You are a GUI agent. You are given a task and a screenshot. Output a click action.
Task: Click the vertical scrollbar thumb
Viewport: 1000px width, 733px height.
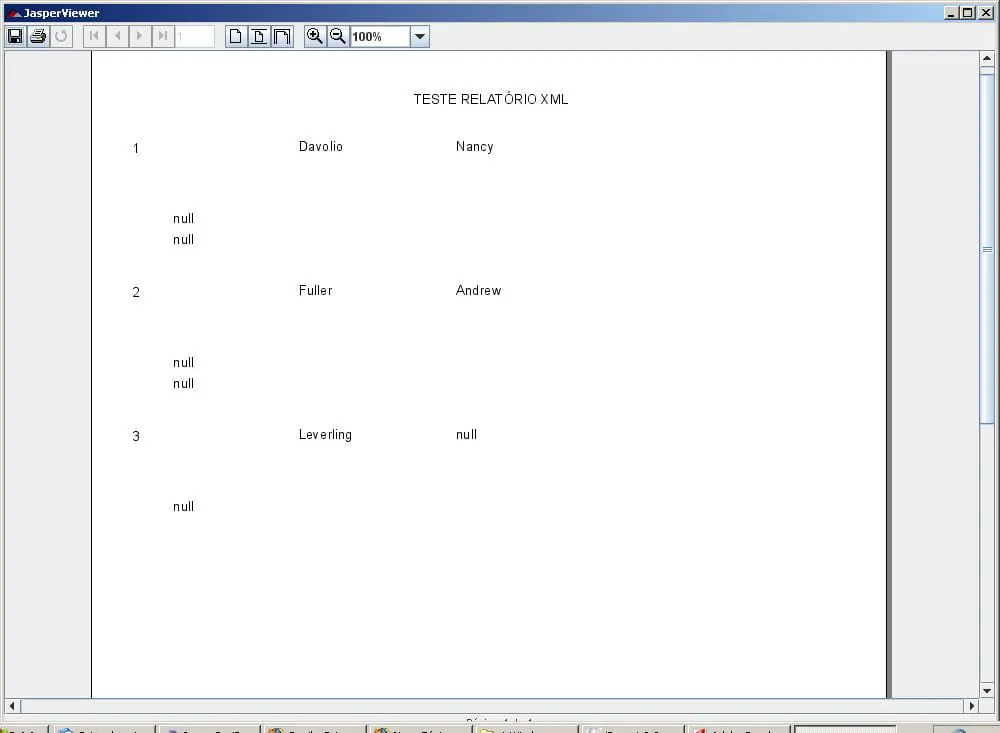(987, 249)
